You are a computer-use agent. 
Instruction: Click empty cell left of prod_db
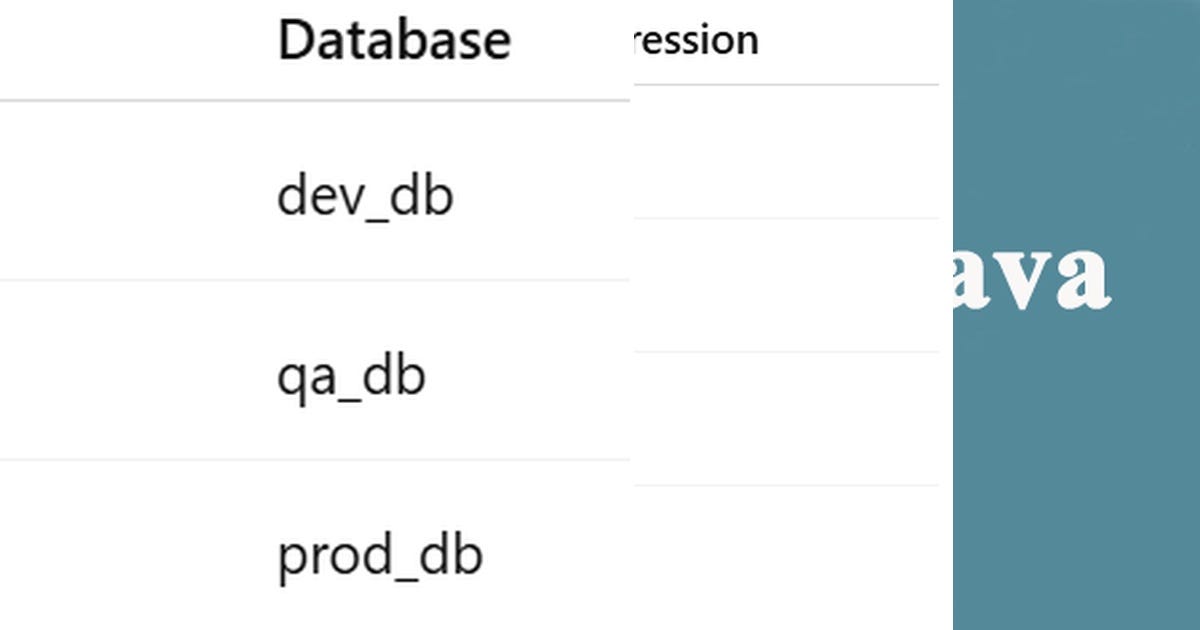pos(135,546)
